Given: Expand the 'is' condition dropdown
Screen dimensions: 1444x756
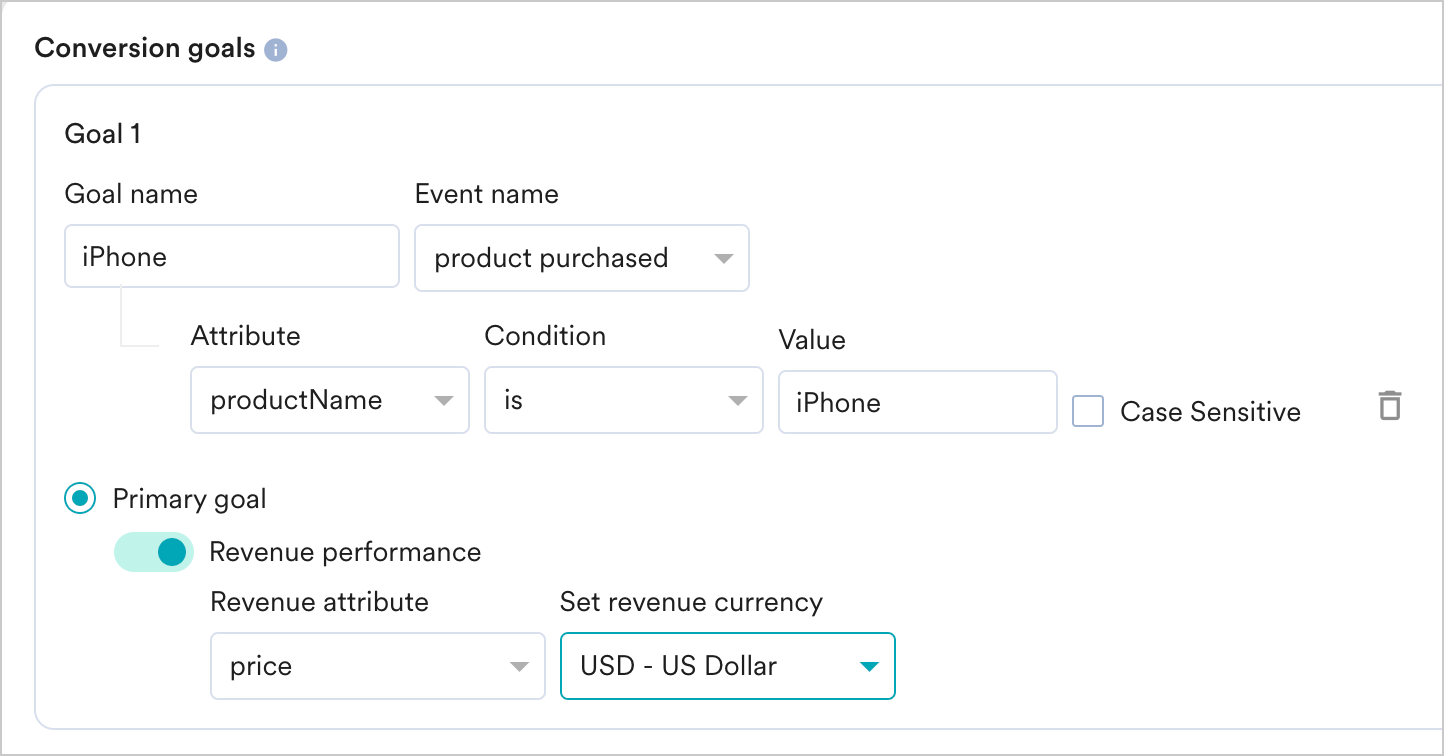Looking at the screenshot, I should coord(623,401).
